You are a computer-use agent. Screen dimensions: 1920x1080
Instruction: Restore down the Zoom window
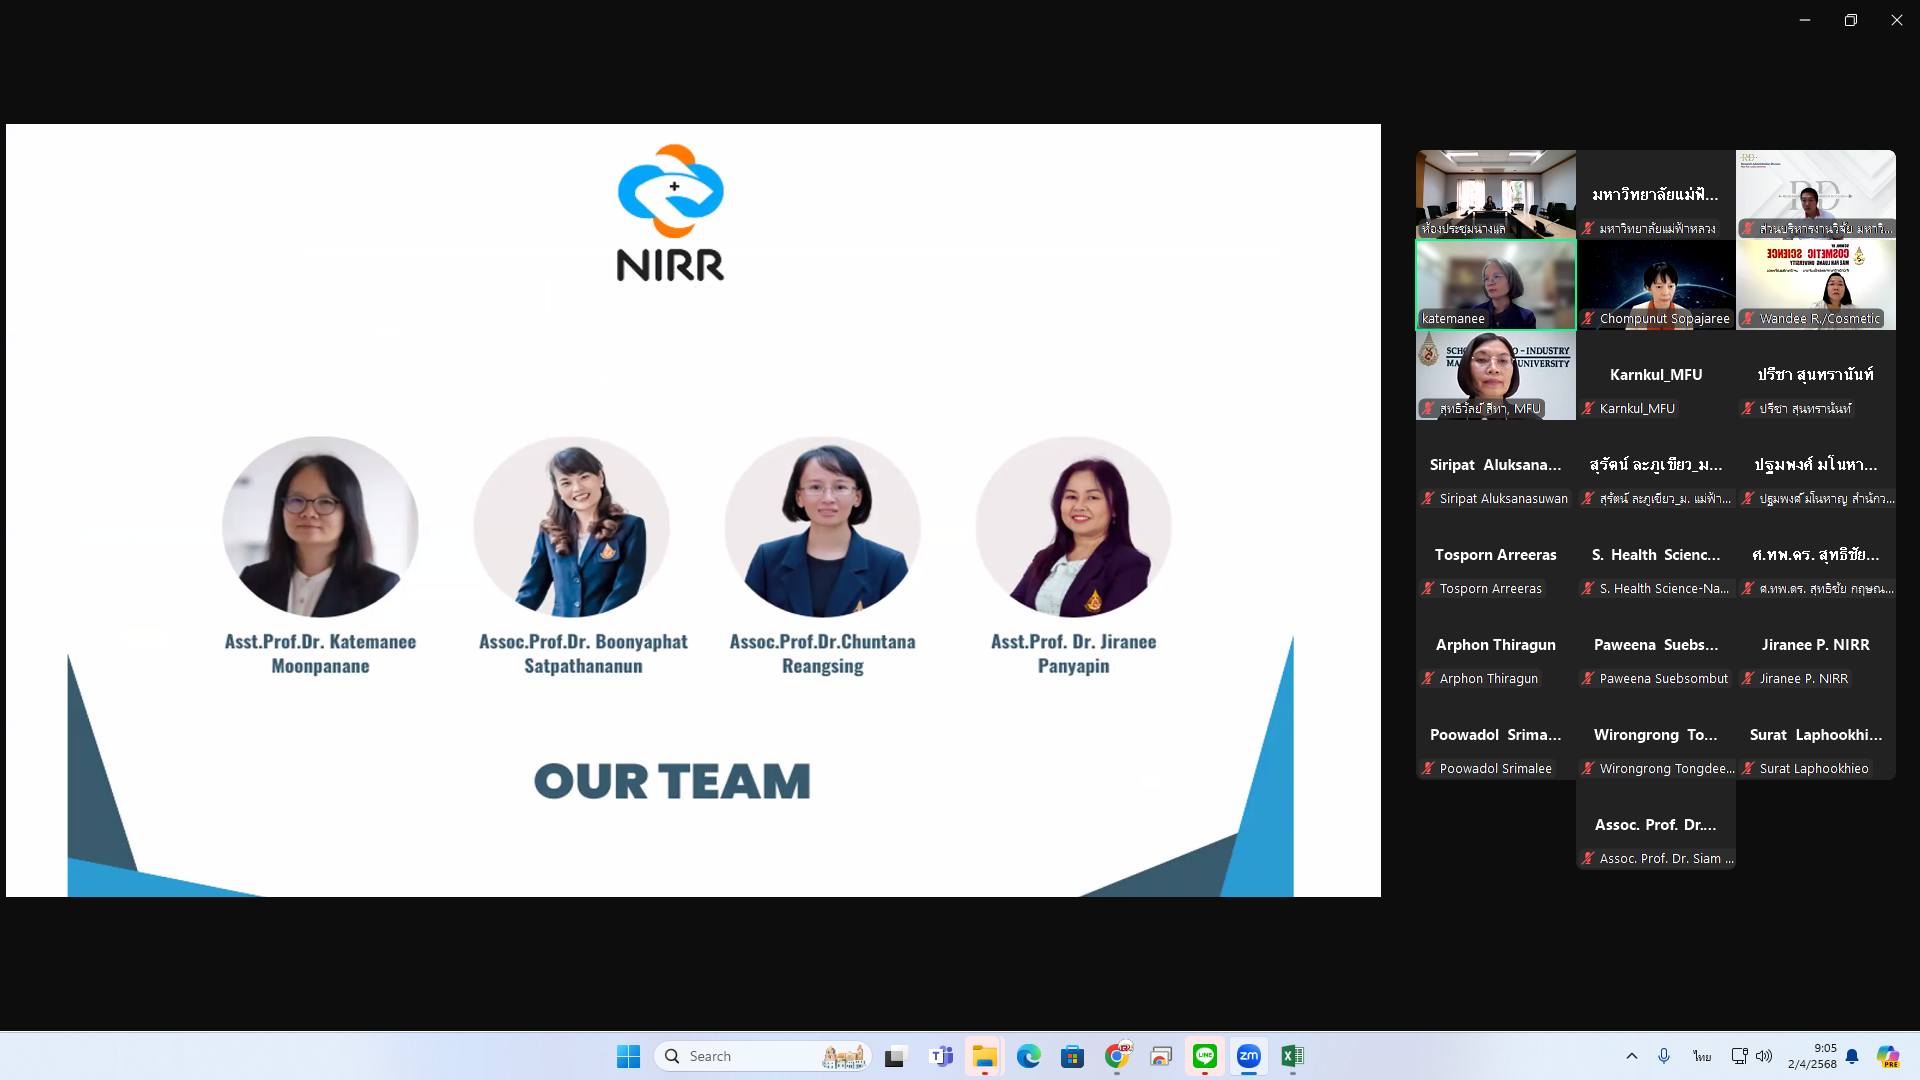(x=1851, y=20)
